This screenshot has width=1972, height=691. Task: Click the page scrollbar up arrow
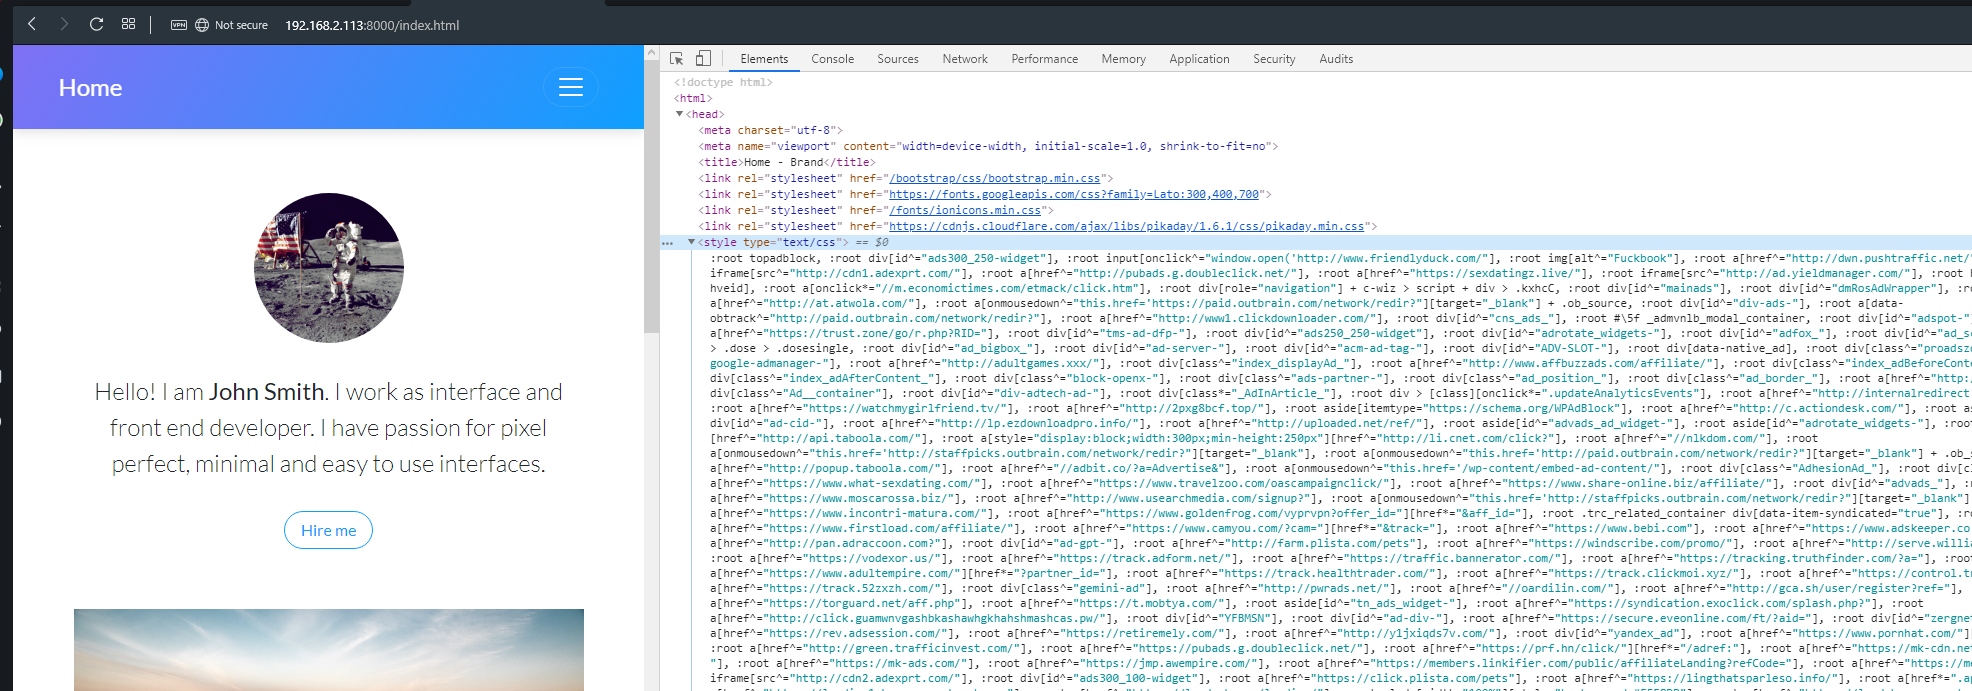click(651, 52)
